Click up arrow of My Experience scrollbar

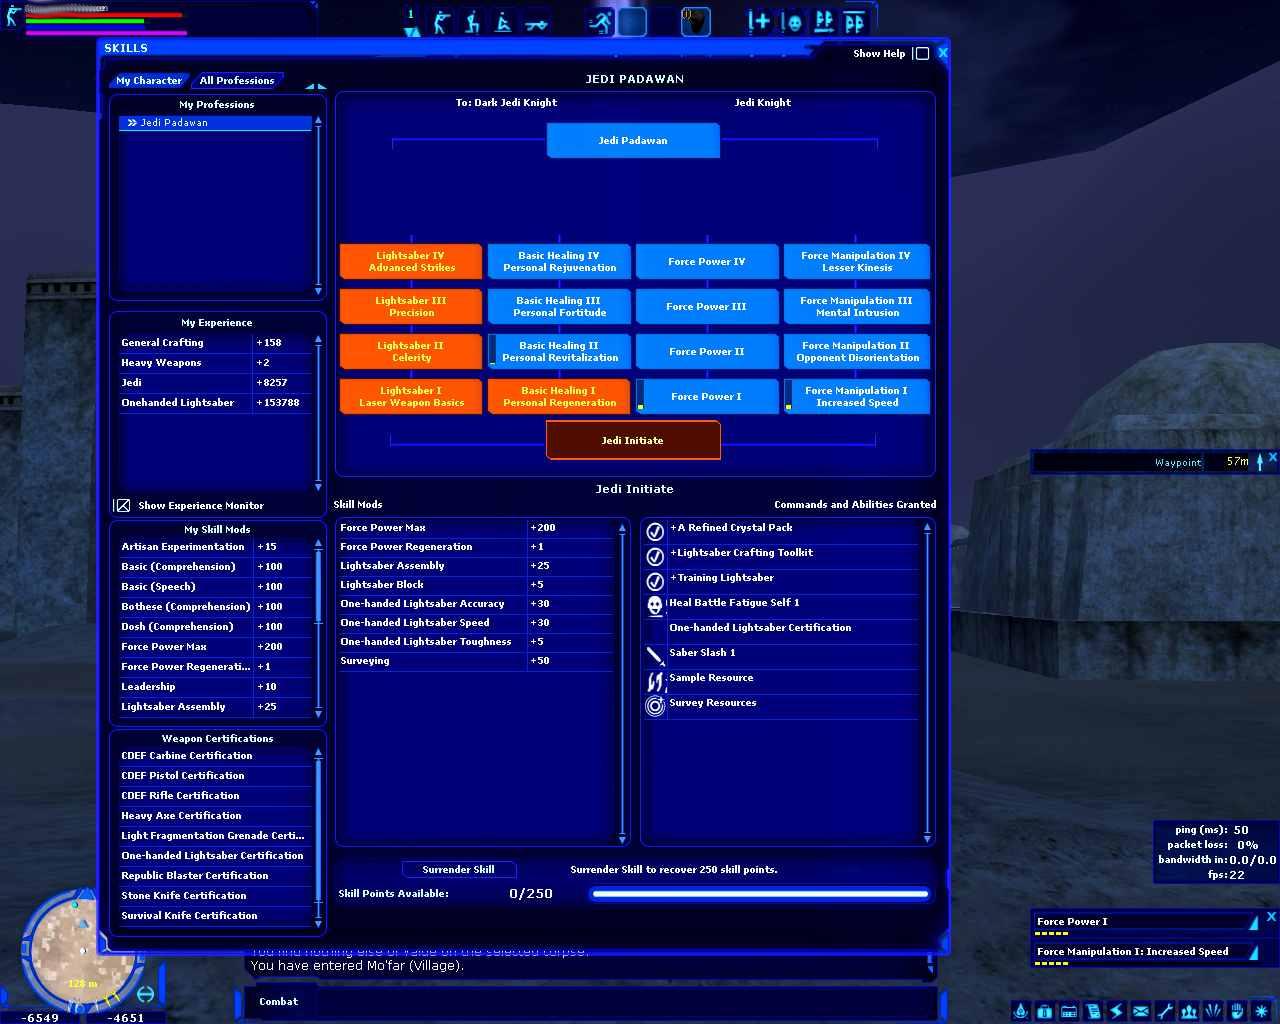click(x=319, y=340)
